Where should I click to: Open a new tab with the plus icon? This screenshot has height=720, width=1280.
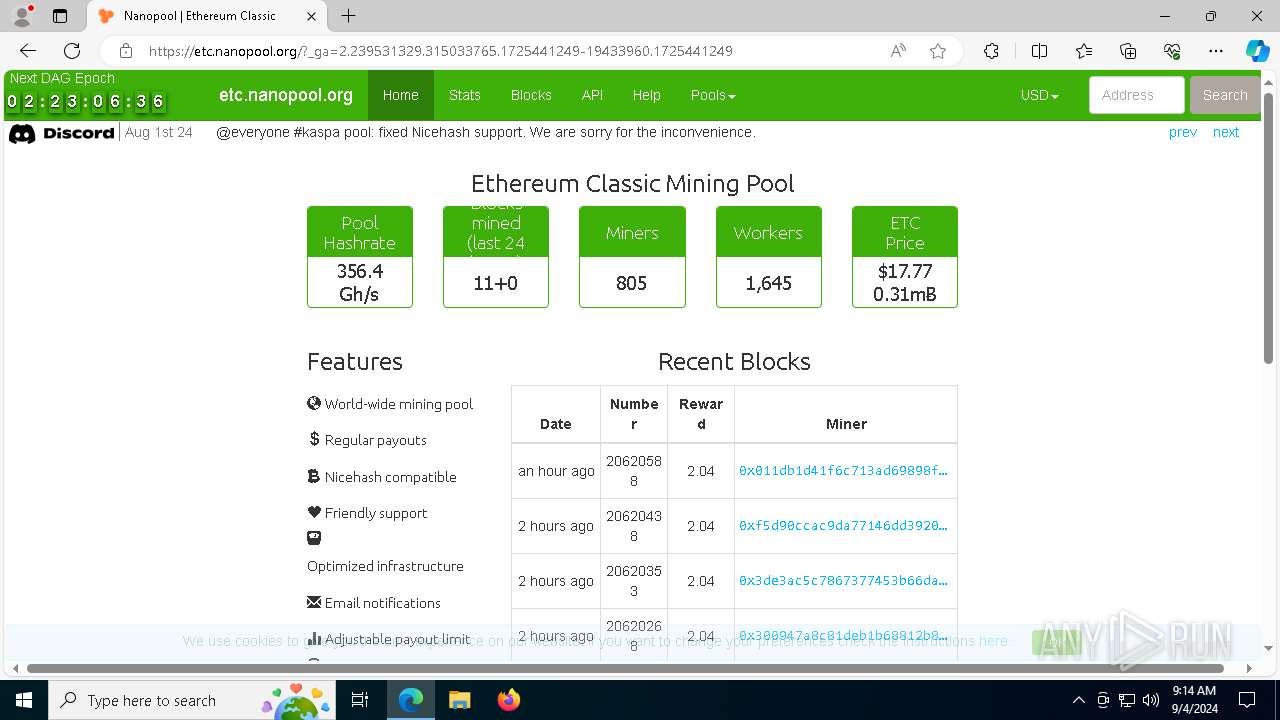pos(348,16)
